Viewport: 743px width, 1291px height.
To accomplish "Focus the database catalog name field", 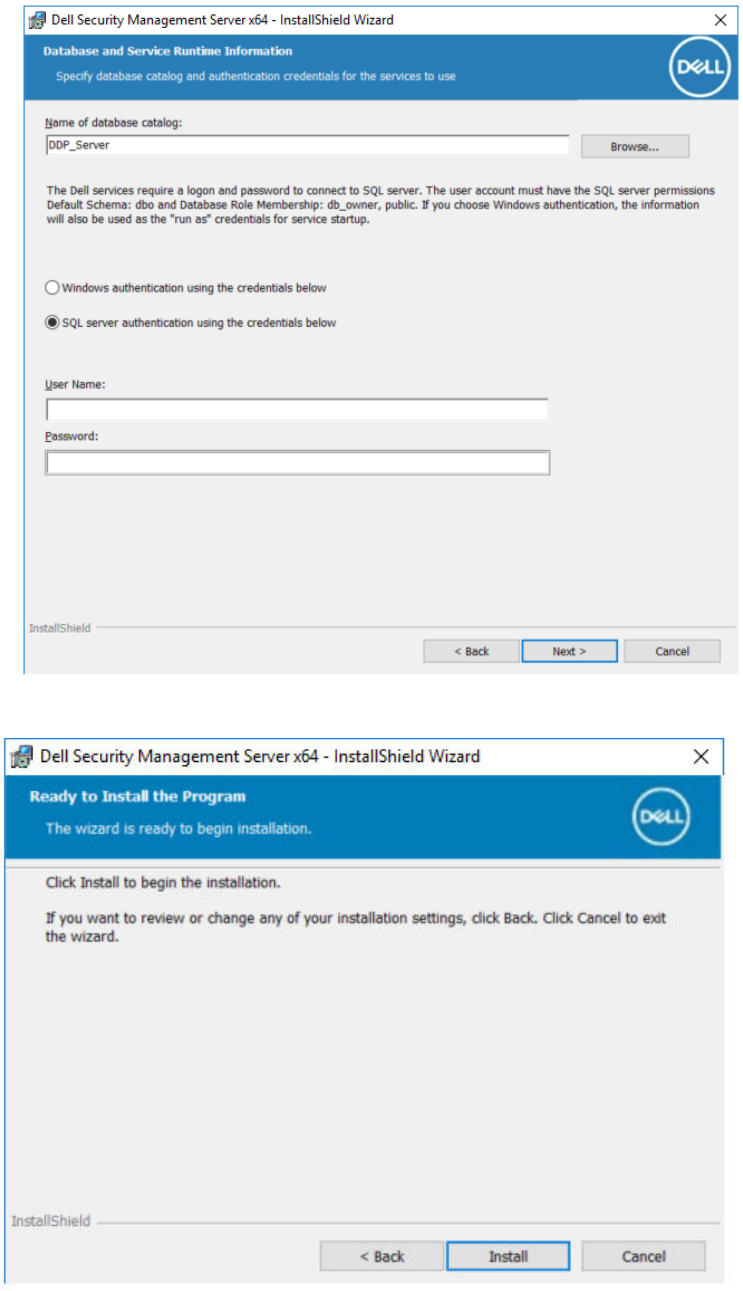I will tap(307, 145).
